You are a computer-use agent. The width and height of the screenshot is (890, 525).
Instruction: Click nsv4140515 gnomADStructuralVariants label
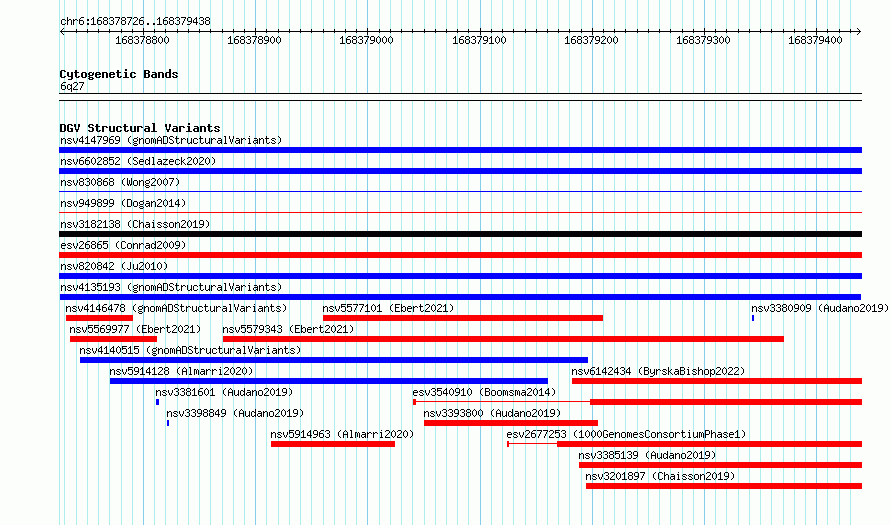coord(190,350)
